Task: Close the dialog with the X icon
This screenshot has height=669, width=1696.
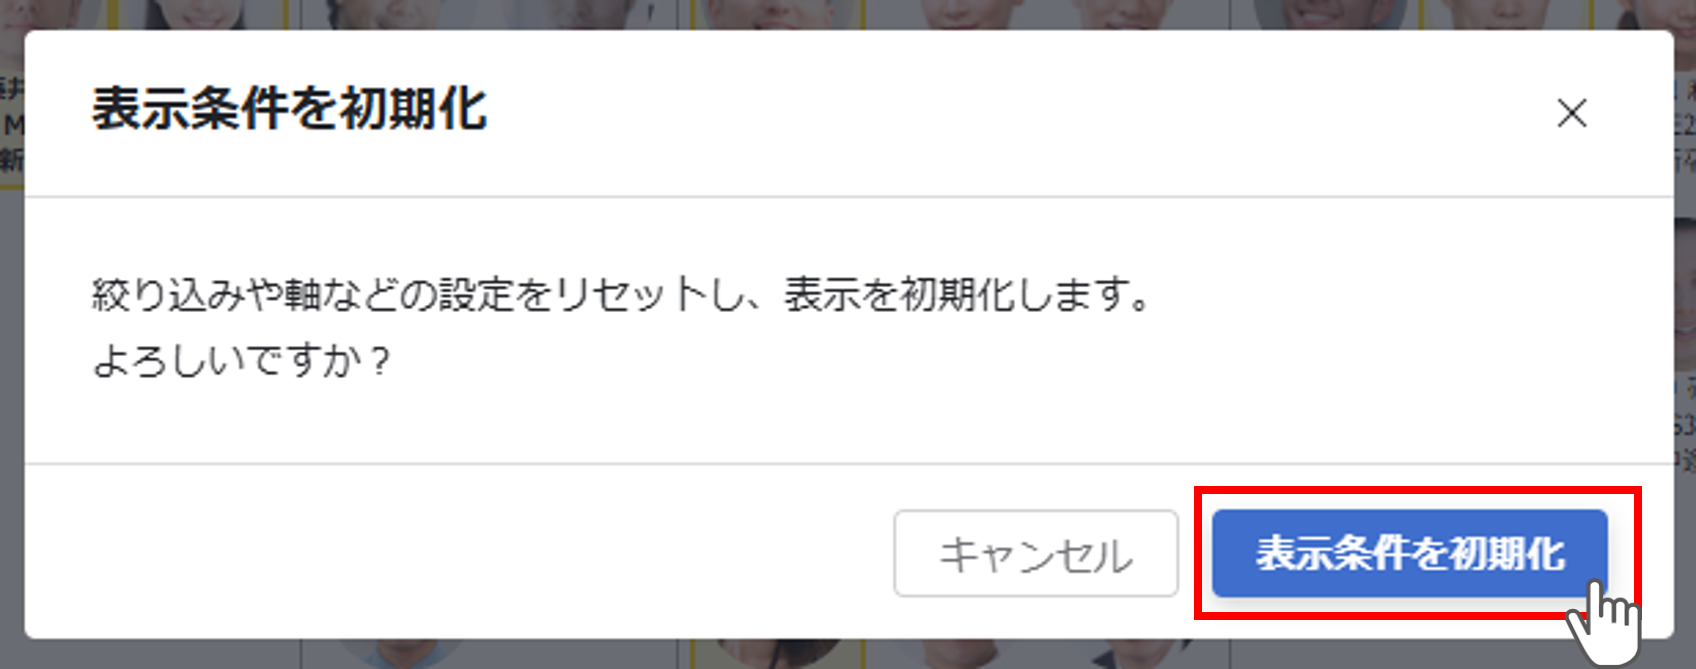Action: [1572, 113]
